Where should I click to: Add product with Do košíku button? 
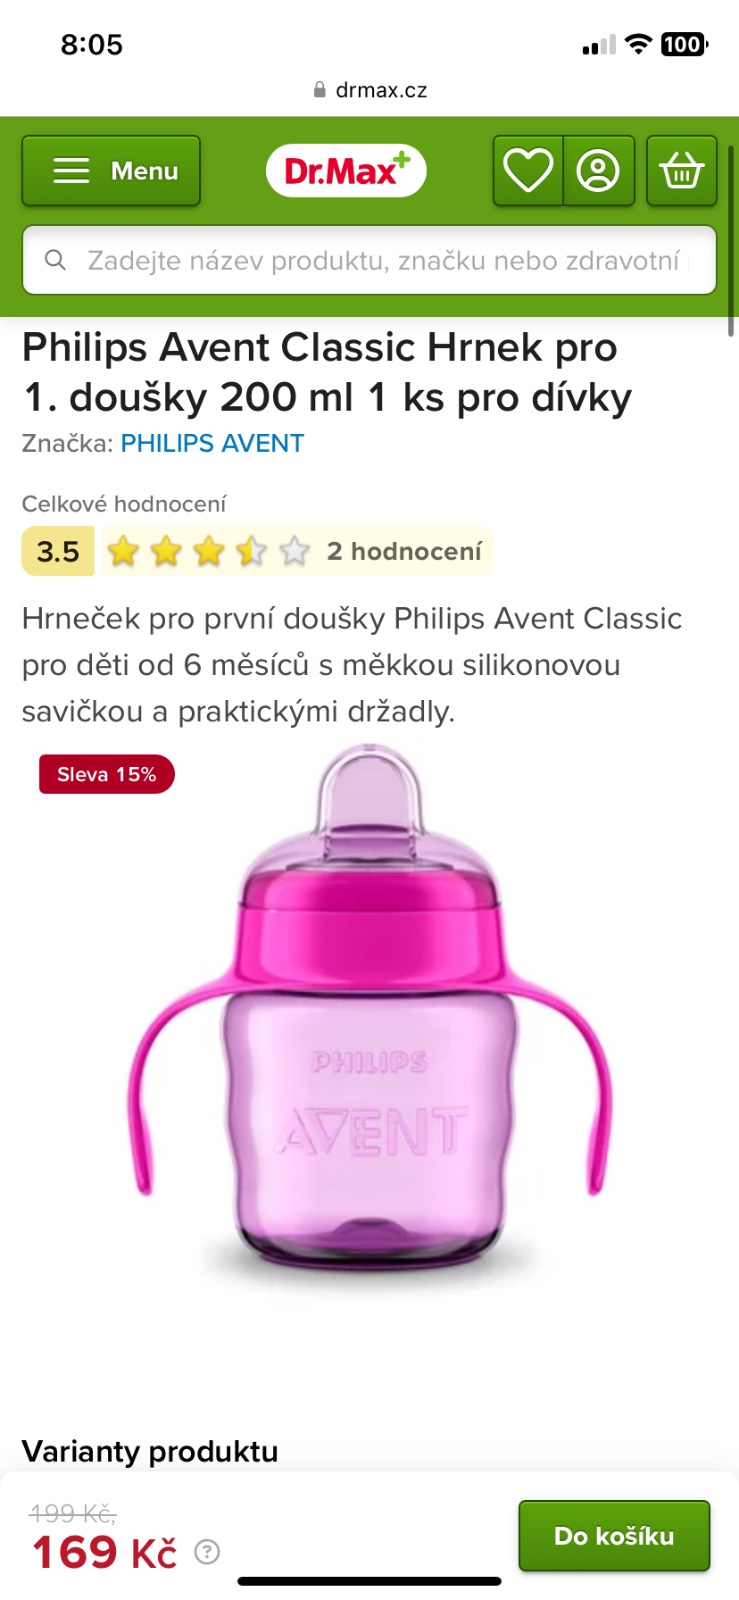click(x=614, y=1535)
